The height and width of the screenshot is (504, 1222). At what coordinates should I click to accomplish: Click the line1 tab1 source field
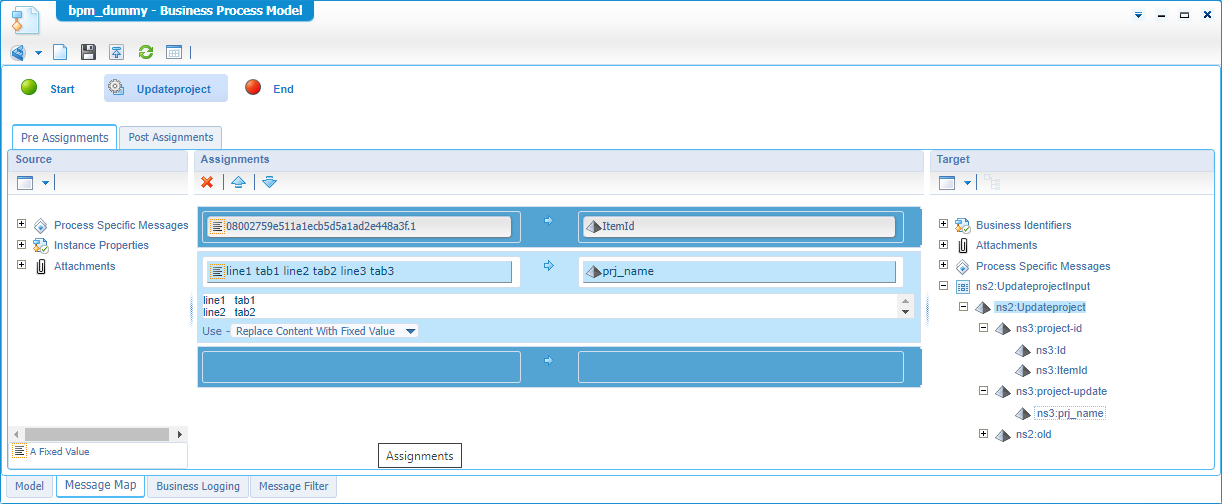[359, 271]
